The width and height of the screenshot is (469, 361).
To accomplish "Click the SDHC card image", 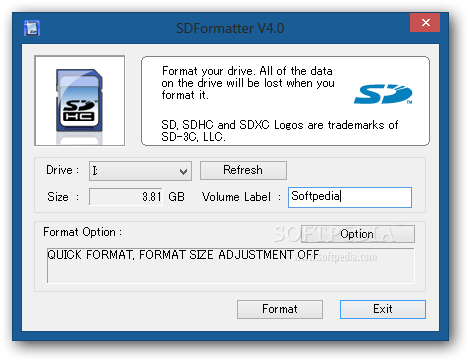I will 80,101.
